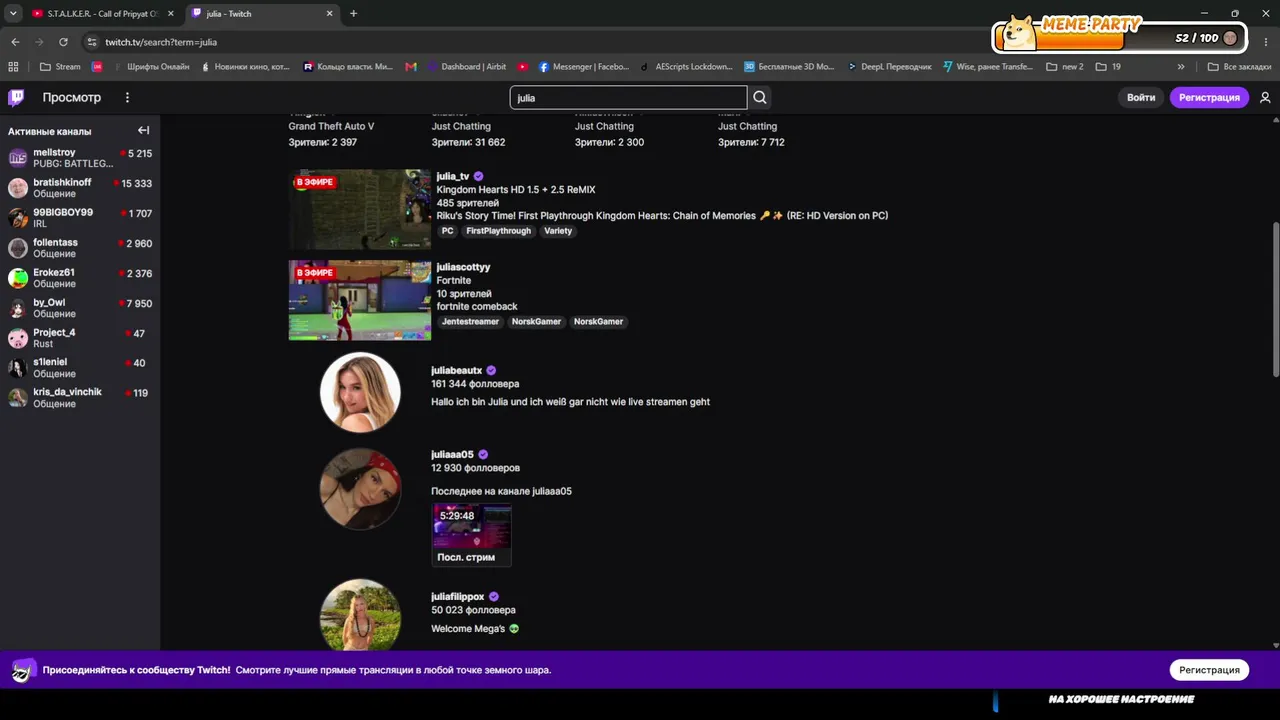Click juliaaa05 profile picture
This screenshot has height=720, width=1280.
pos(360,489)
